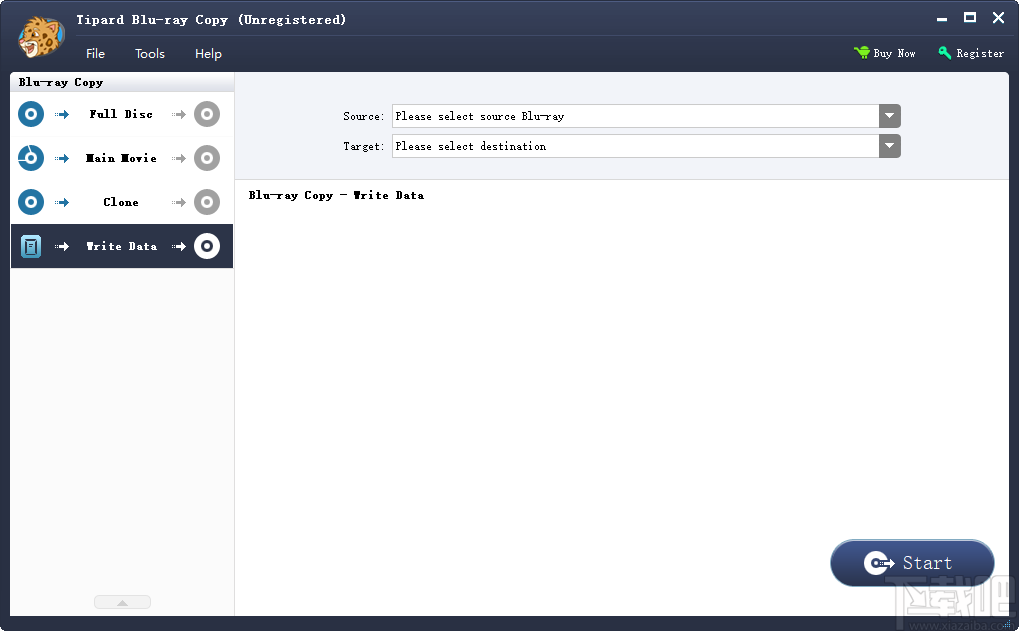
Task: Click the white arrow after Write Data label
Action: click(179, 246)
